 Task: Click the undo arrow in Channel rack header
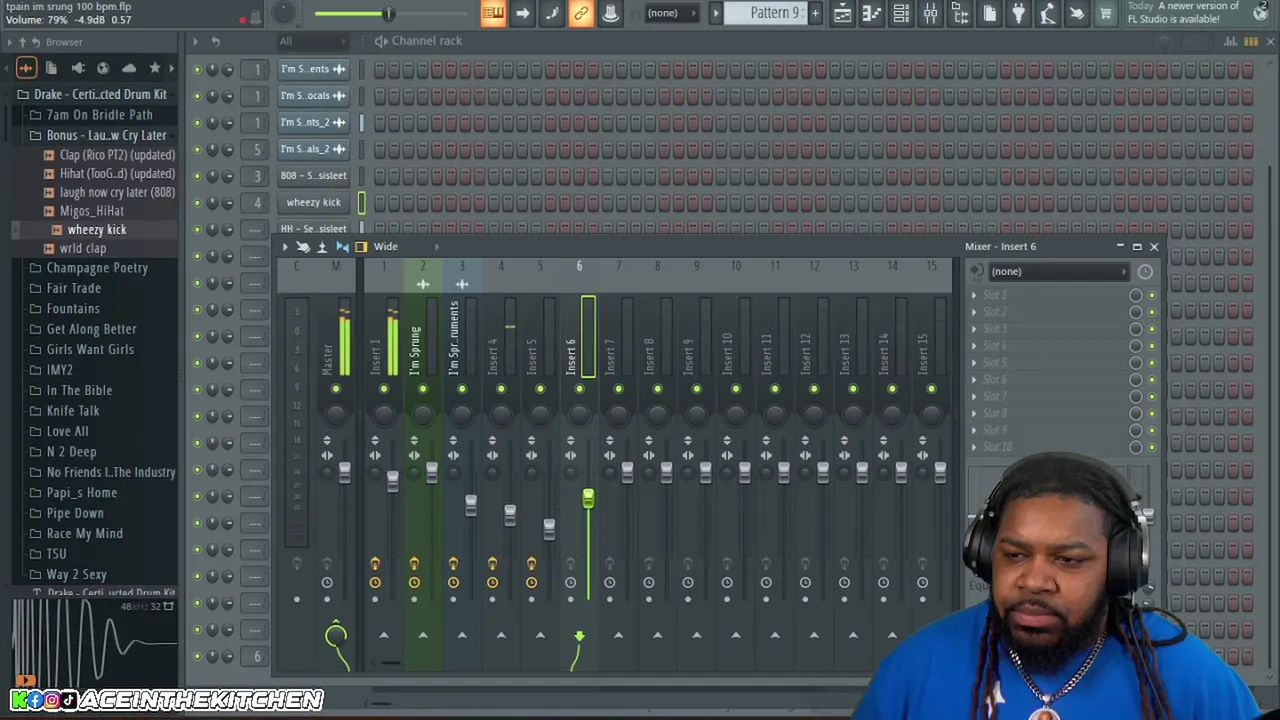click(x=215, y=41)
